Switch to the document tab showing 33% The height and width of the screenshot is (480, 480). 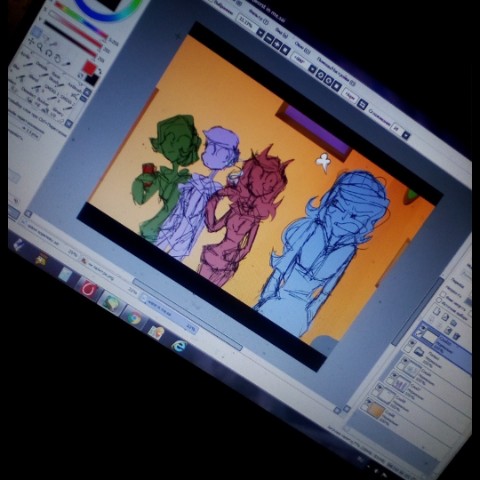pos(169,313)
